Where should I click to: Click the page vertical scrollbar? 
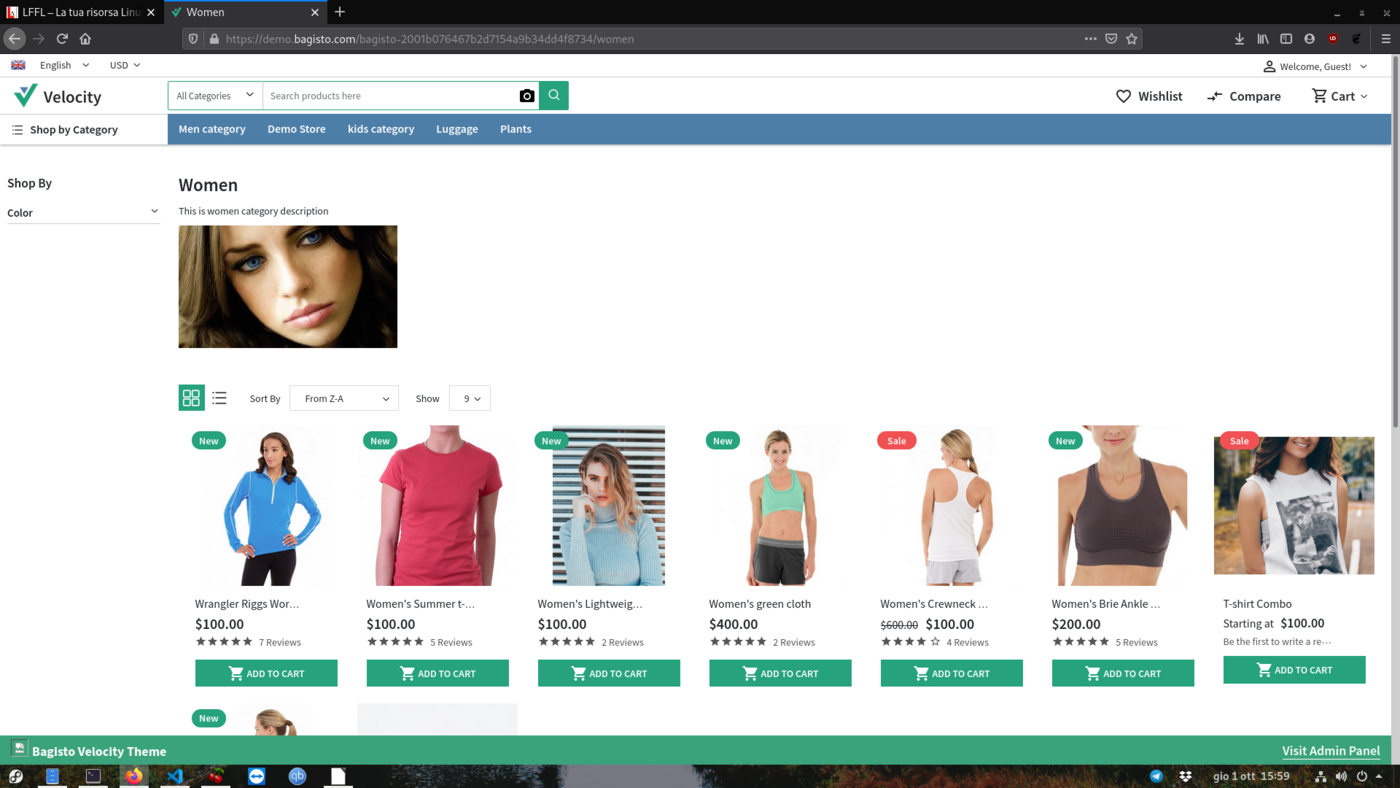(1395, 240)
